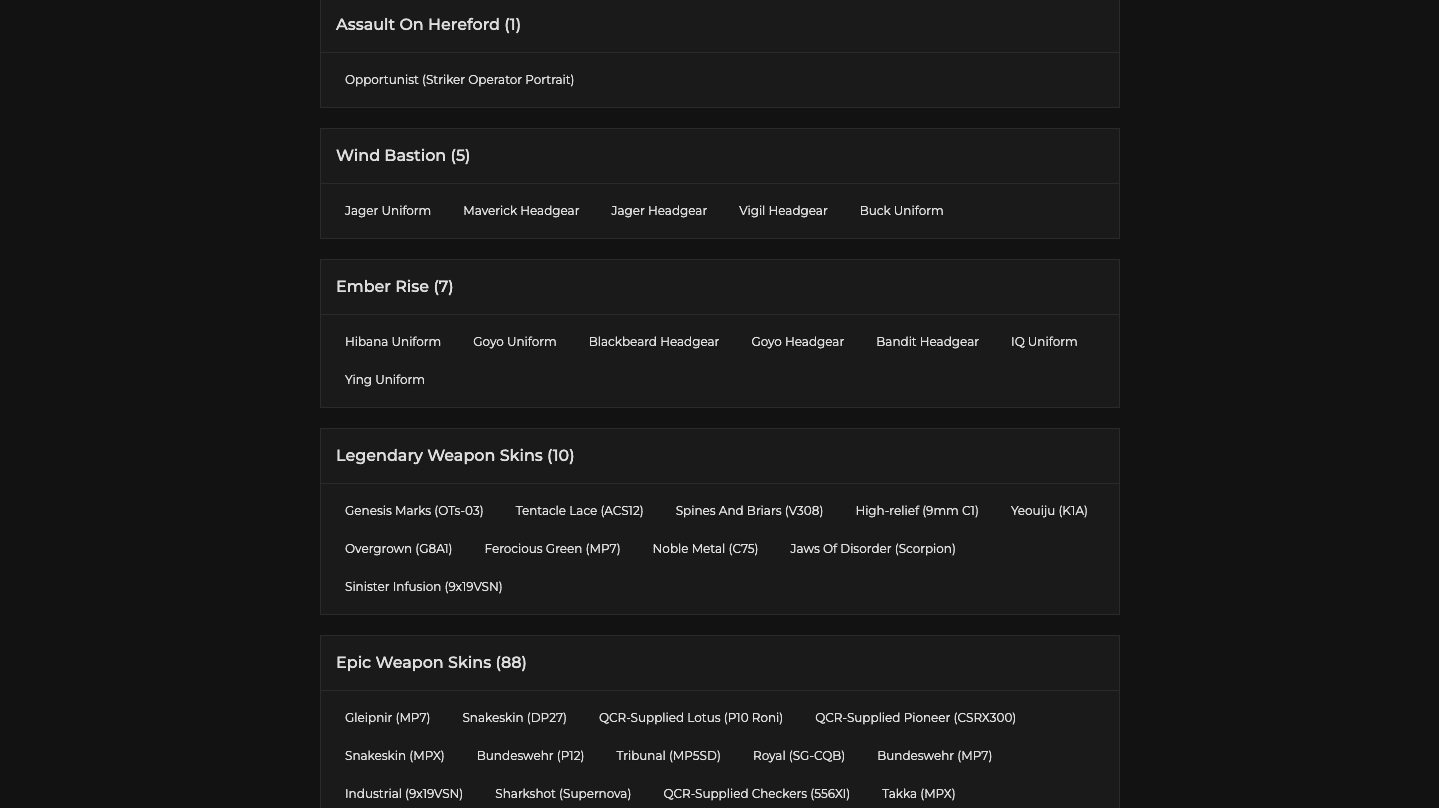
Task: Select QCR-Supplied Lotus (P10 Roni) skin
Action: (691, 718)
